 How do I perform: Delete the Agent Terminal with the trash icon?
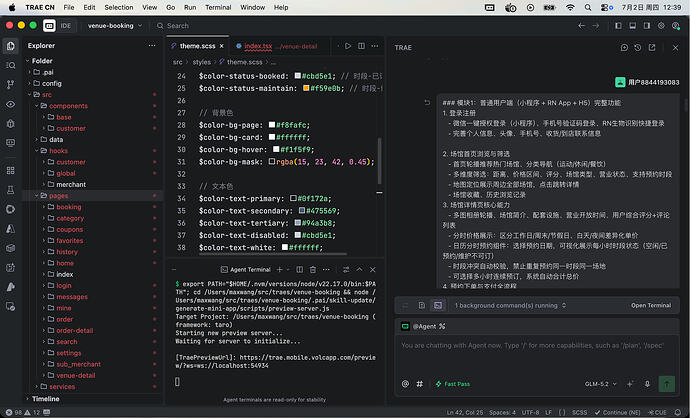[x=313, y=269]
